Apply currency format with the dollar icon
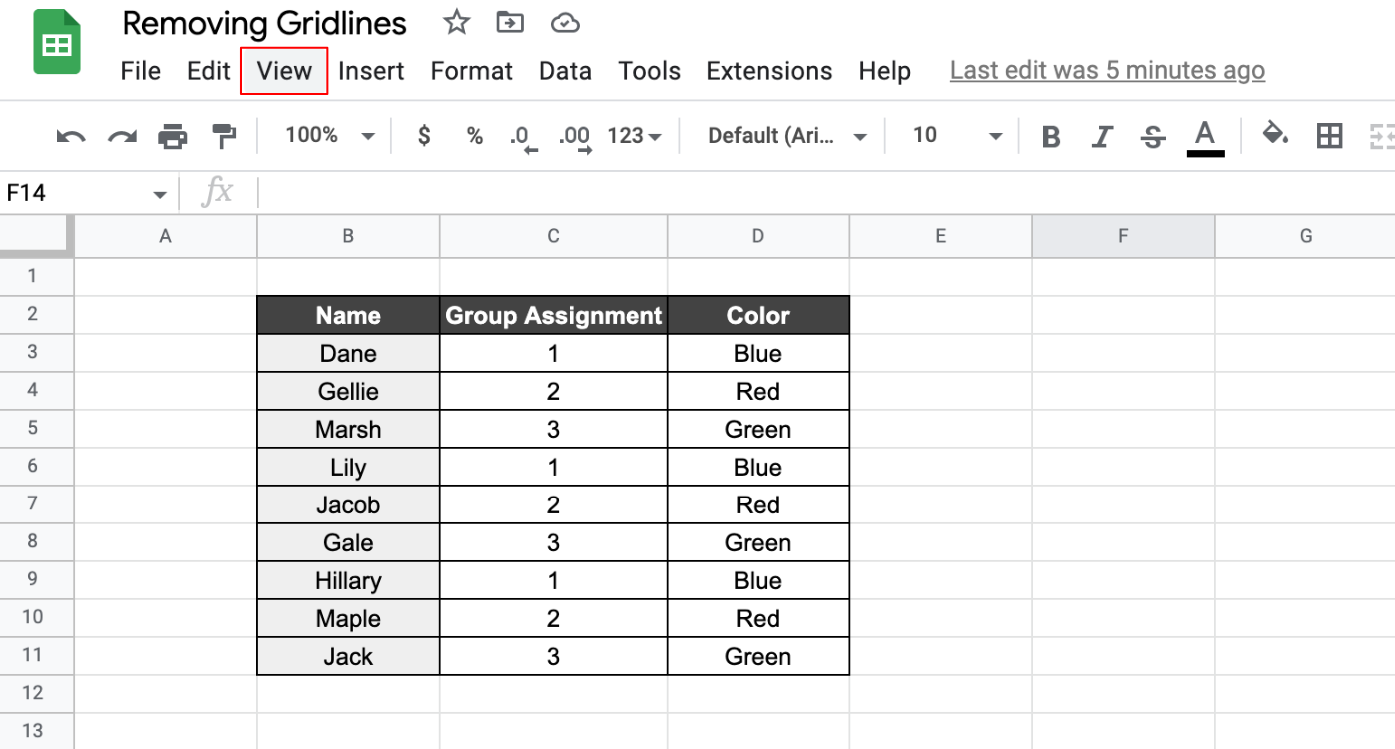Screen dimensions: 1395x749 click(x=423, y=135)
